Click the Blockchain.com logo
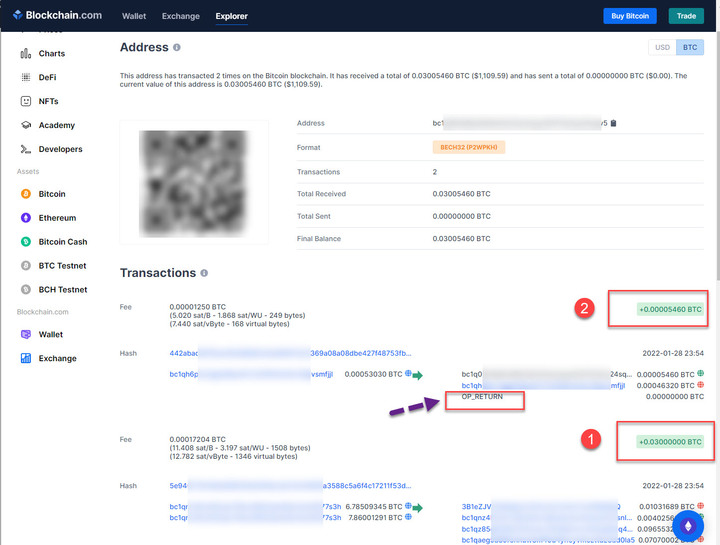This screenshot has width=720, height=545. (57, 15)
